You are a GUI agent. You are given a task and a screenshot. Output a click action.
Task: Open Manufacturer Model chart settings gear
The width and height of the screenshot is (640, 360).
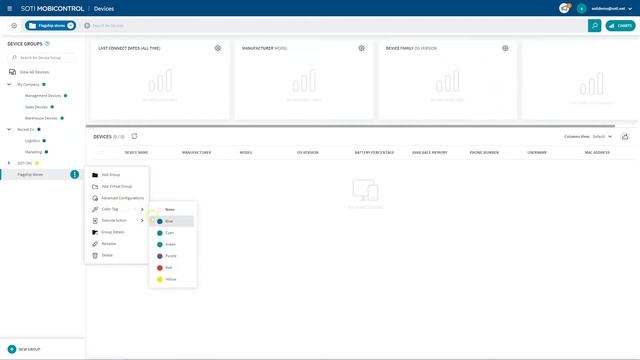tap(362, 48)
